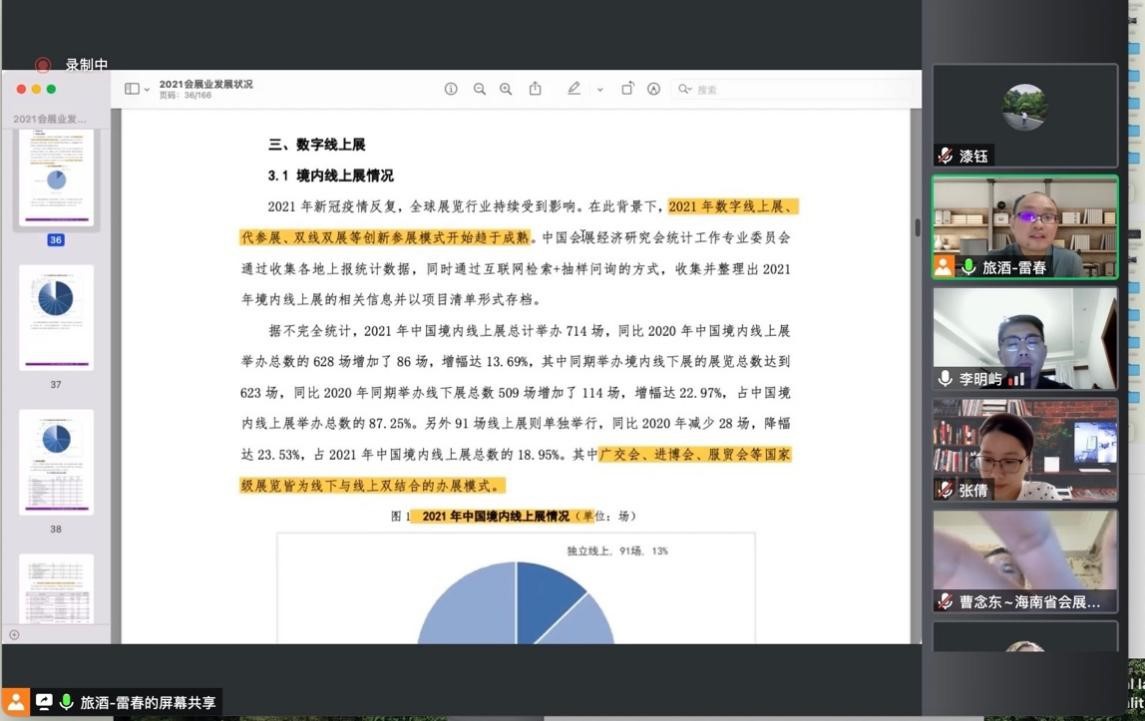
Task: Zoom out using the magnifier minus icon
Action: click(479, 89)
